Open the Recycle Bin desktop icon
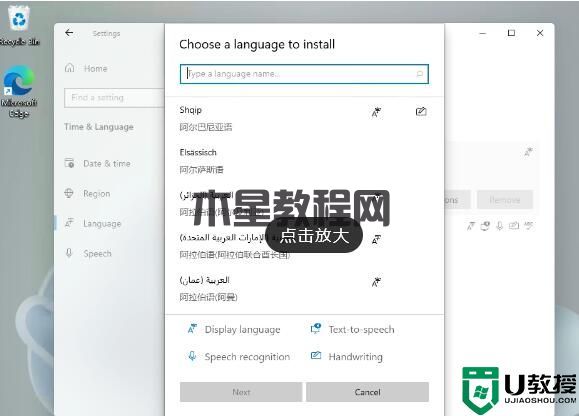Image resolution: width=579 pixels, height=416 pixels. (x=19, y=26)
